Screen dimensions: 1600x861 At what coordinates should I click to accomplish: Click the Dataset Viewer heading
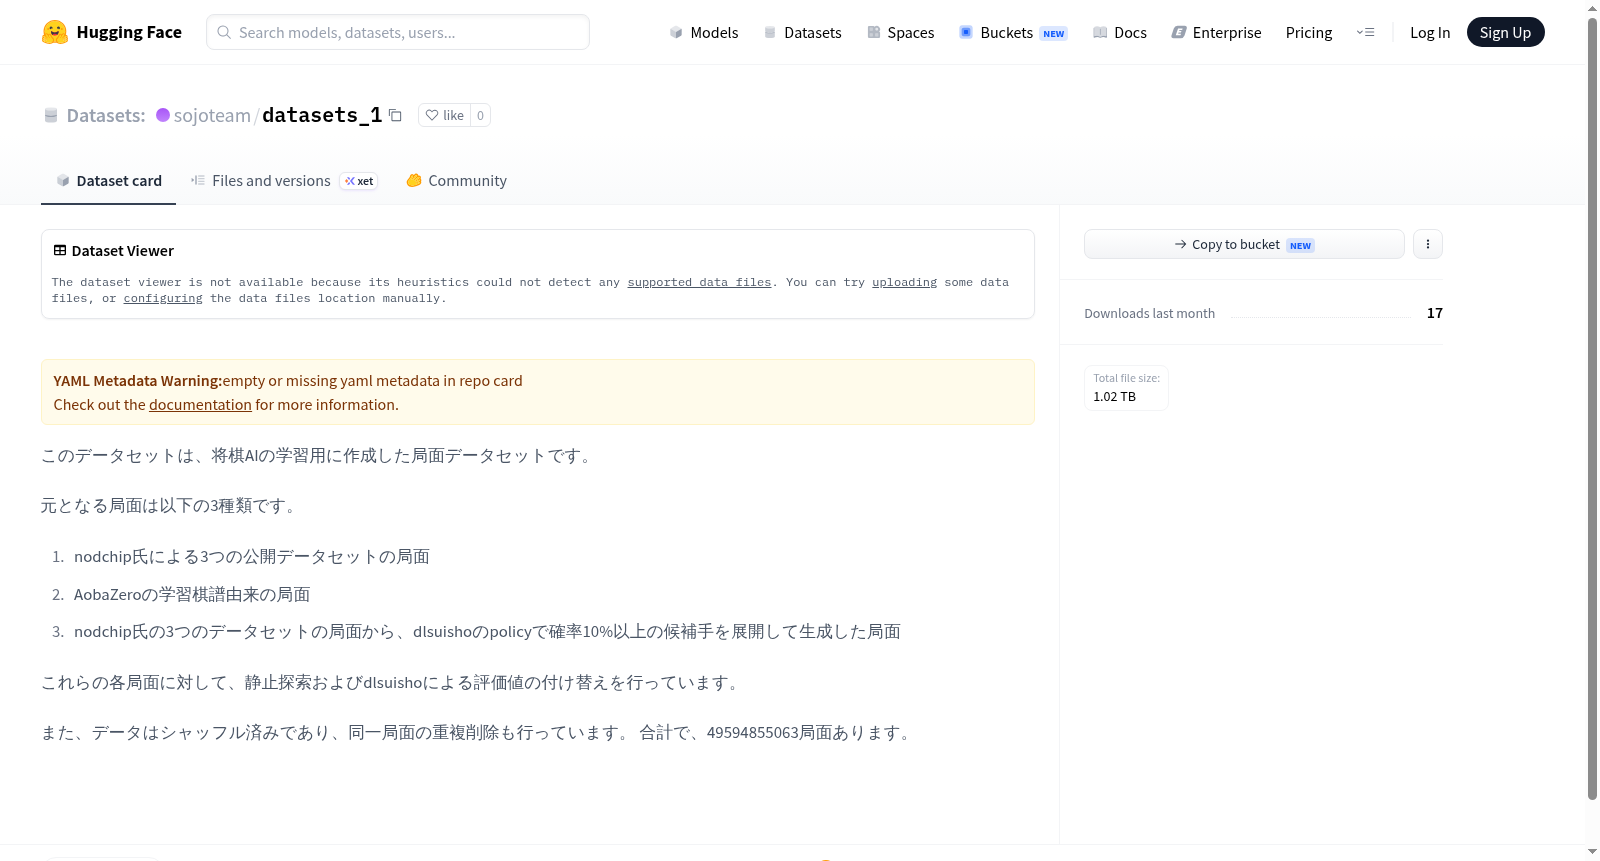pos(123,250)
